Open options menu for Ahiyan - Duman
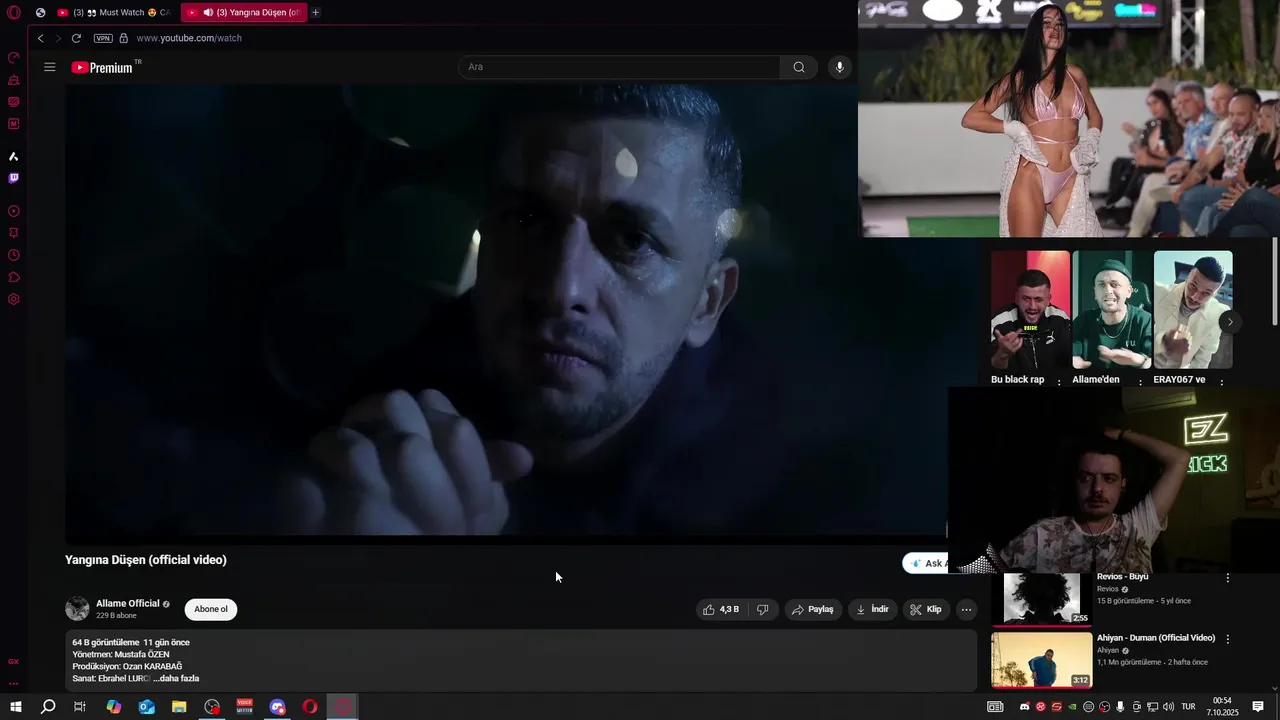This screenshot has width=1280, height=720. point(1228,639)
